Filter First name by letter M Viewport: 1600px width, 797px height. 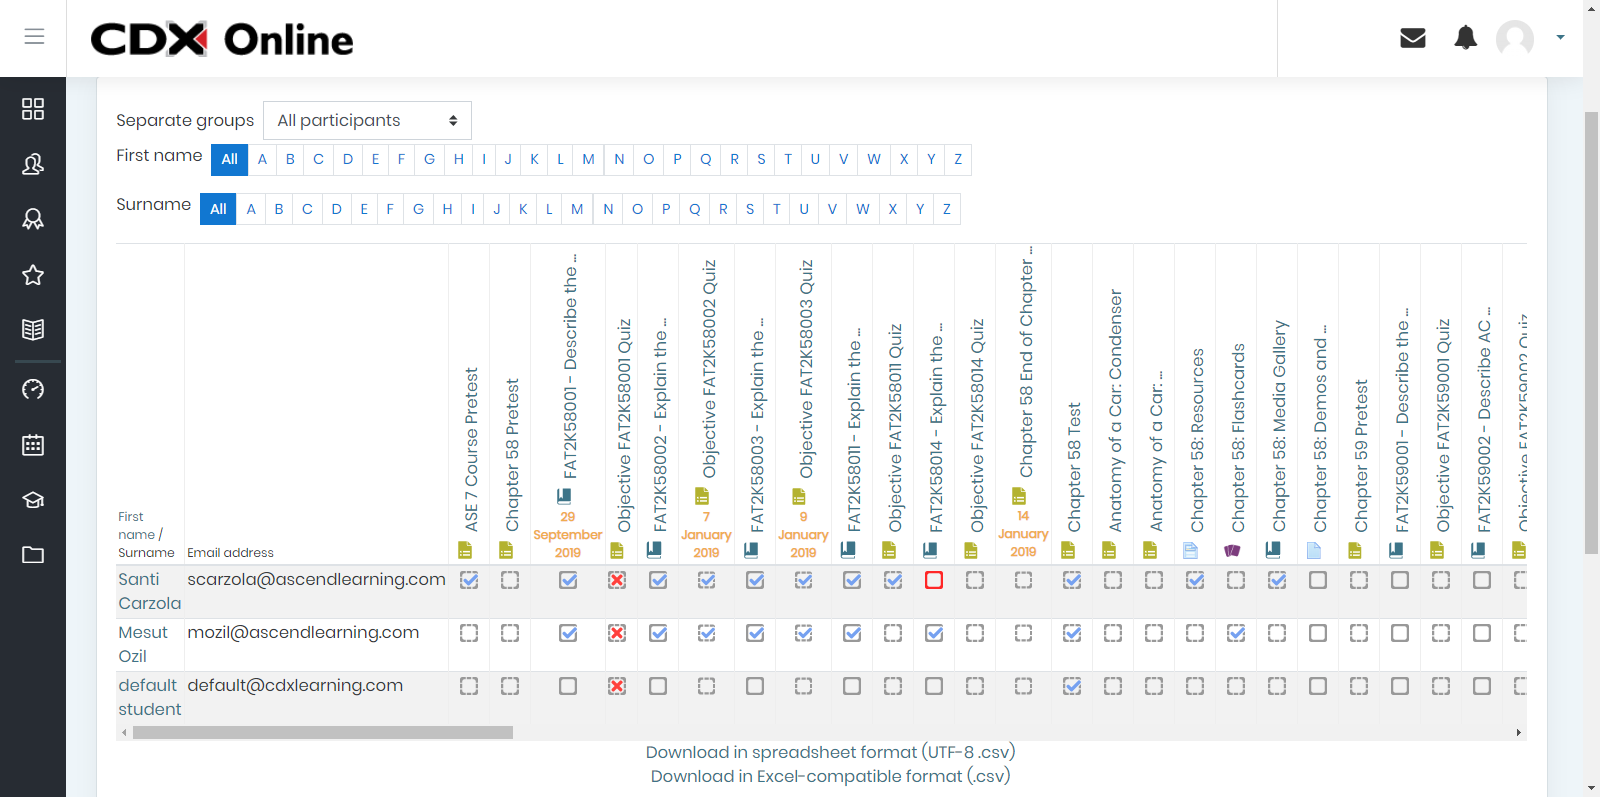coord(588,159)
